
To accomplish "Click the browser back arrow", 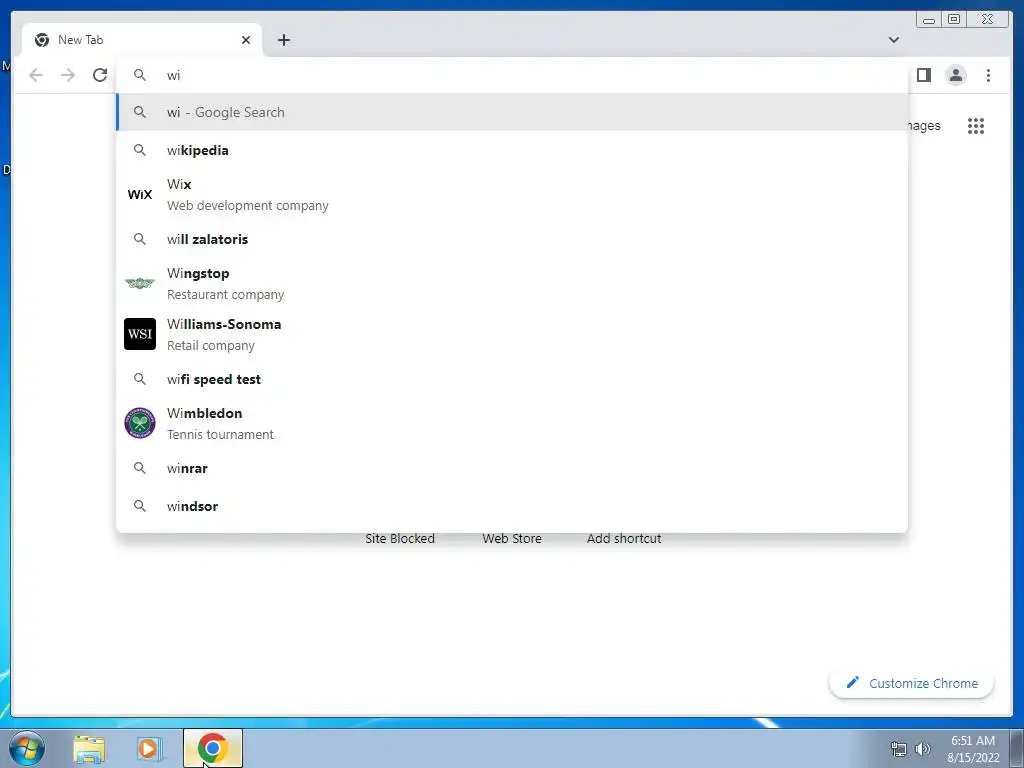I will pos(36,75).
